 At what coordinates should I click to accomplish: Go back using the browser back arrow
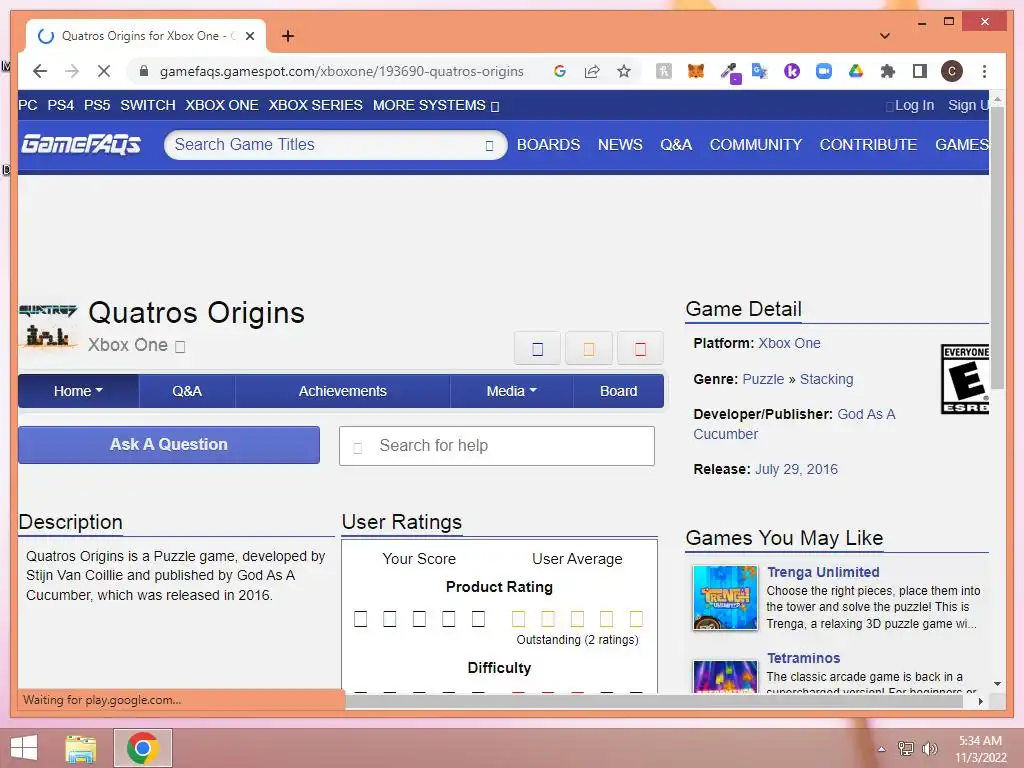tap(40, 71)
